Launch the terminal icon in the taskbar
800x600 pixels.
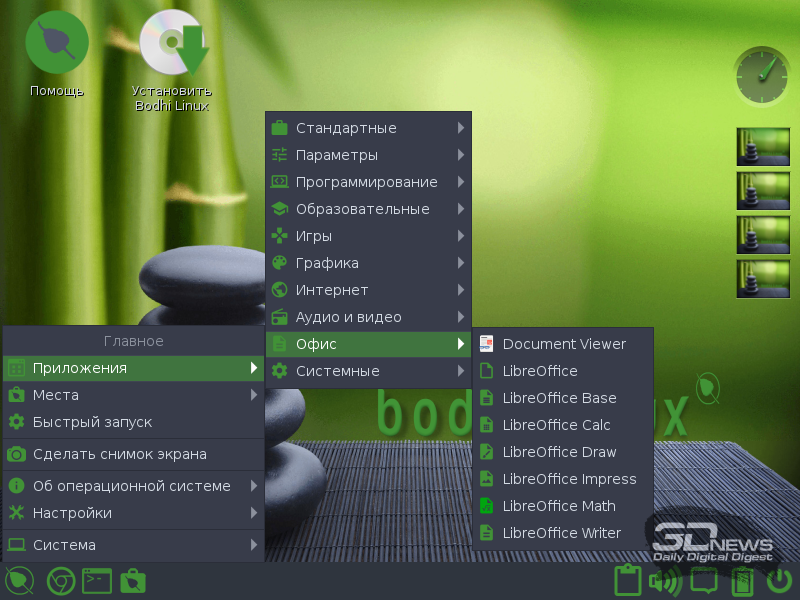click(97, 581)
